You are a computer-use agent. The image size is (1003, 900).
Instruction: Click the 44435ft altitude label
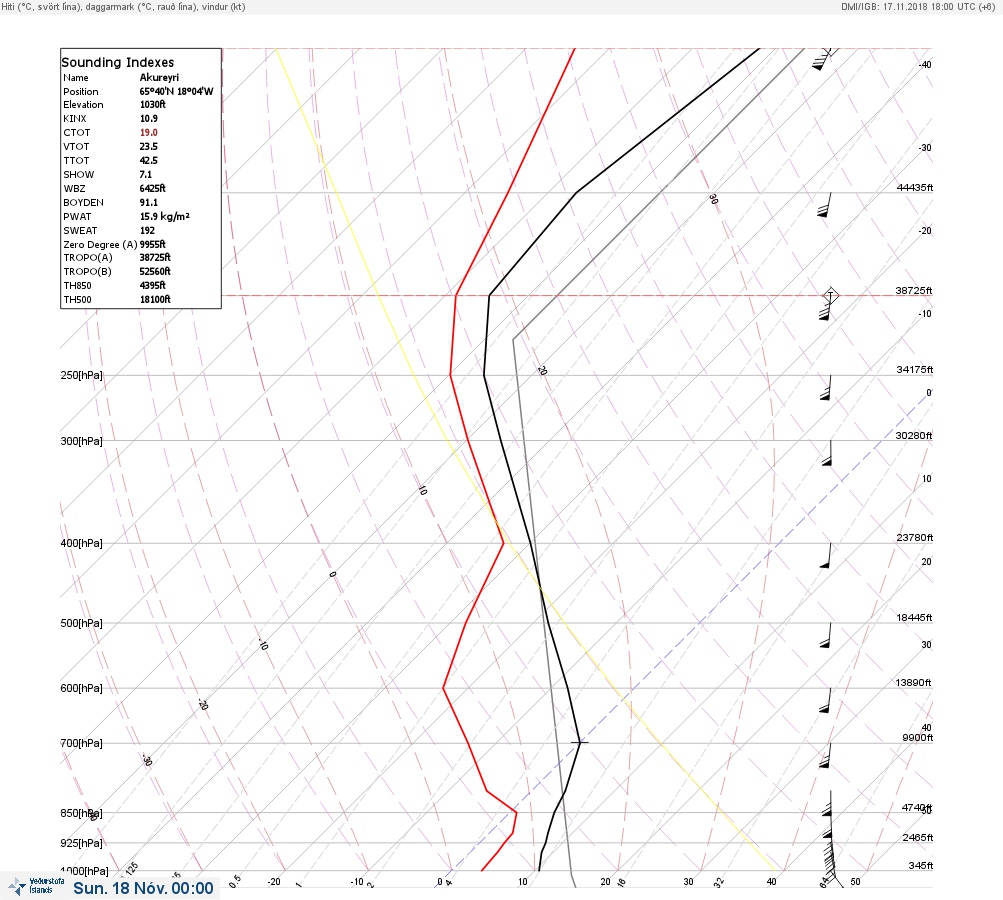coord(915,187)
